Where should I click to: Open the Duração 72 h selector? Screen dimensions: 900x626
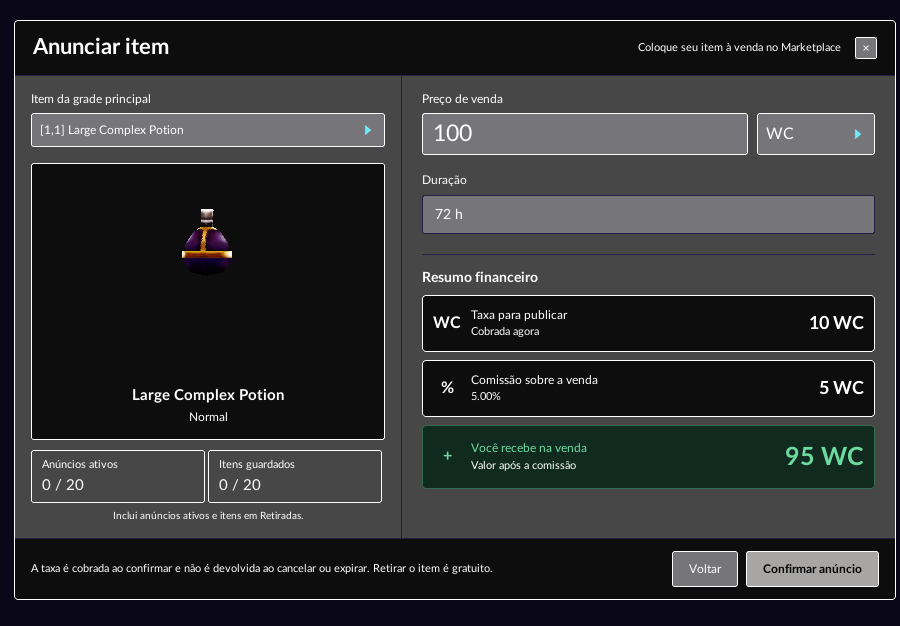click(x=648, y=215)
